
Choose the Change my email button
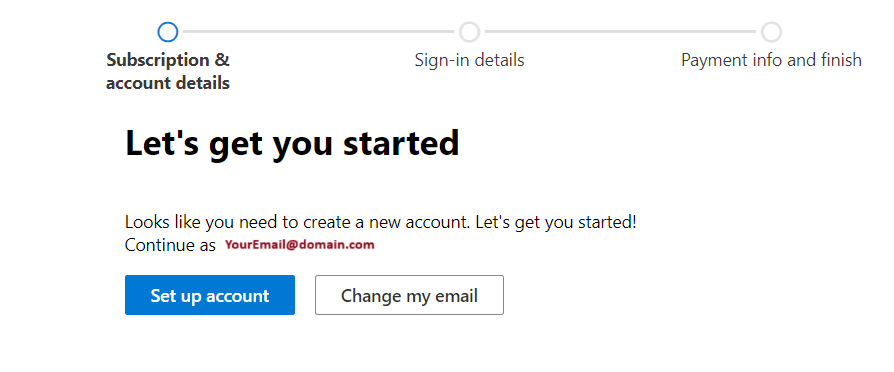click(409, 295)
